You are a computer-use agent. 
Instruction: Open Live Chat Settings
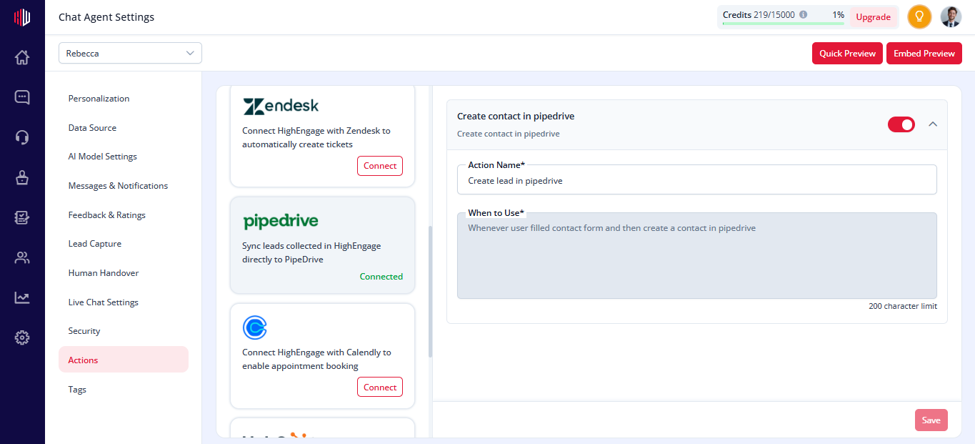[x=103, y=302]
